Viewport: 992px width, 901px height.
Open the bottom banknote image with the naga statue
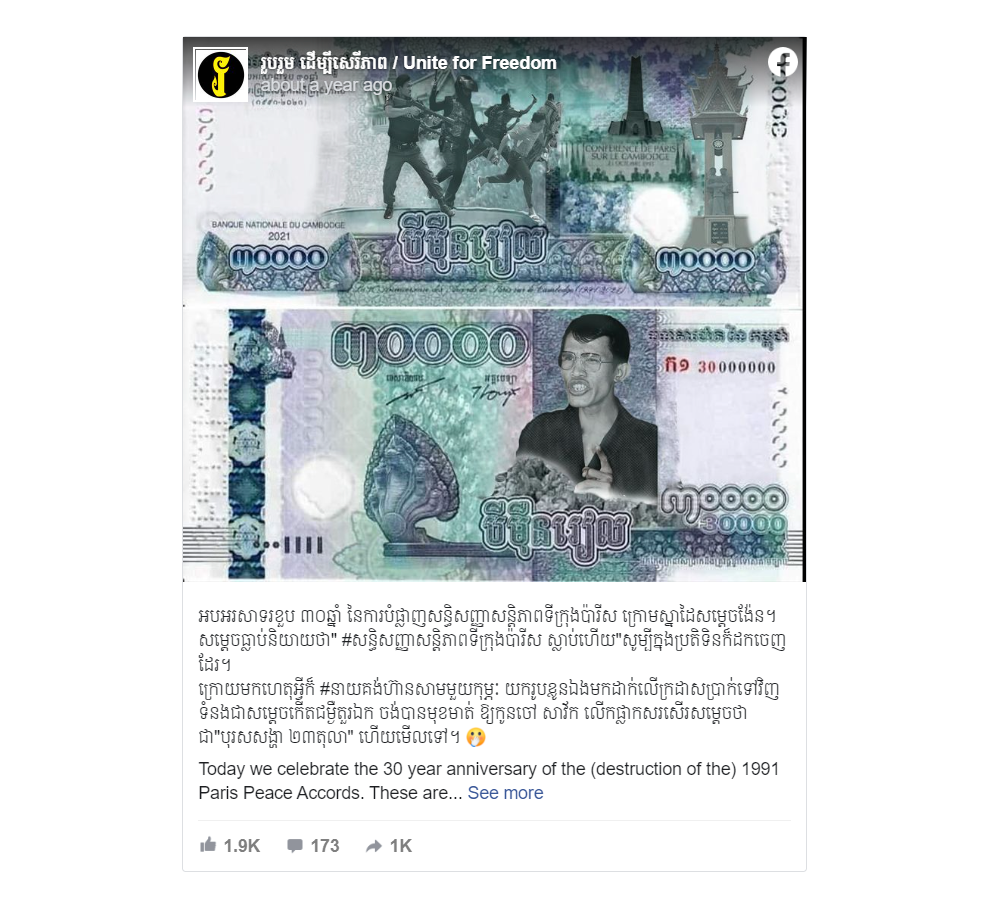click(x=494, y=444)
